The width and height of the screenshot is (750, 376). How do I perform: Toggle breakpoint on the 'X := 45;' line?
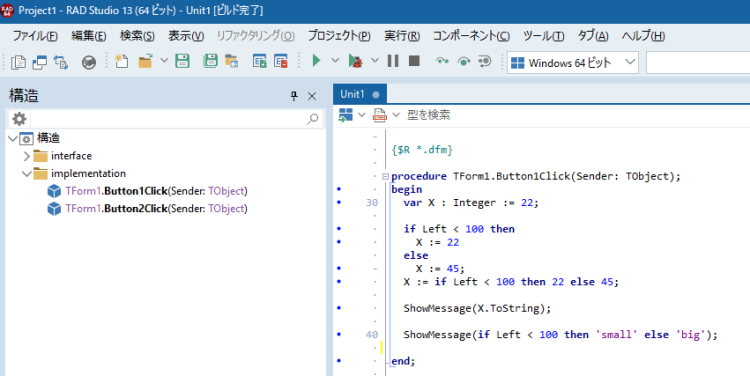coord(339,268)
